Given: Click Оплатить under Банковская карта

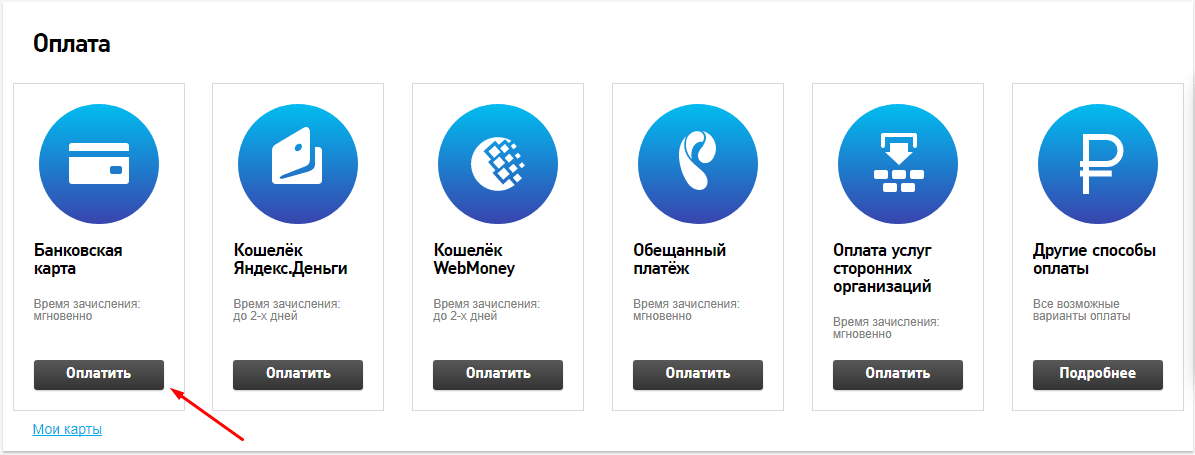Looking at the screenshot, I should (99, 374).
